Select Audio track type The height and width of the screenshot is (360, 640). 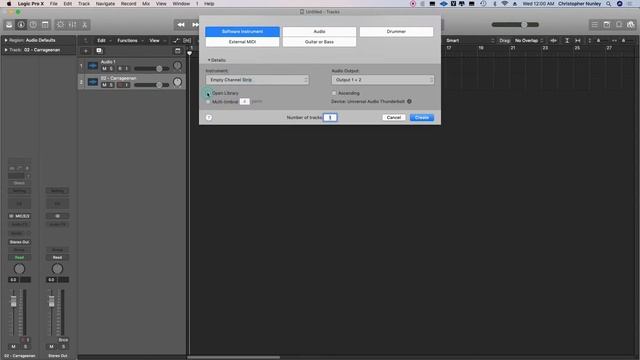319,31
